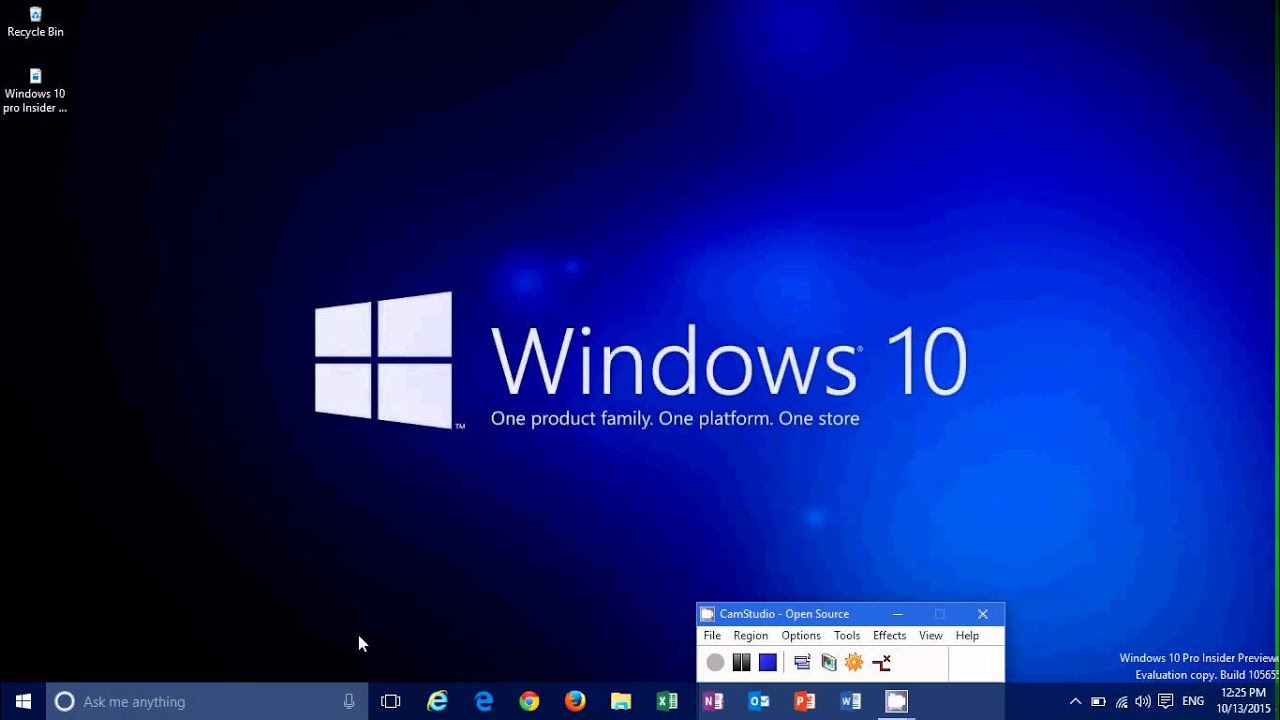
Task: Close the CamStudio window
Action: [983, 614]
